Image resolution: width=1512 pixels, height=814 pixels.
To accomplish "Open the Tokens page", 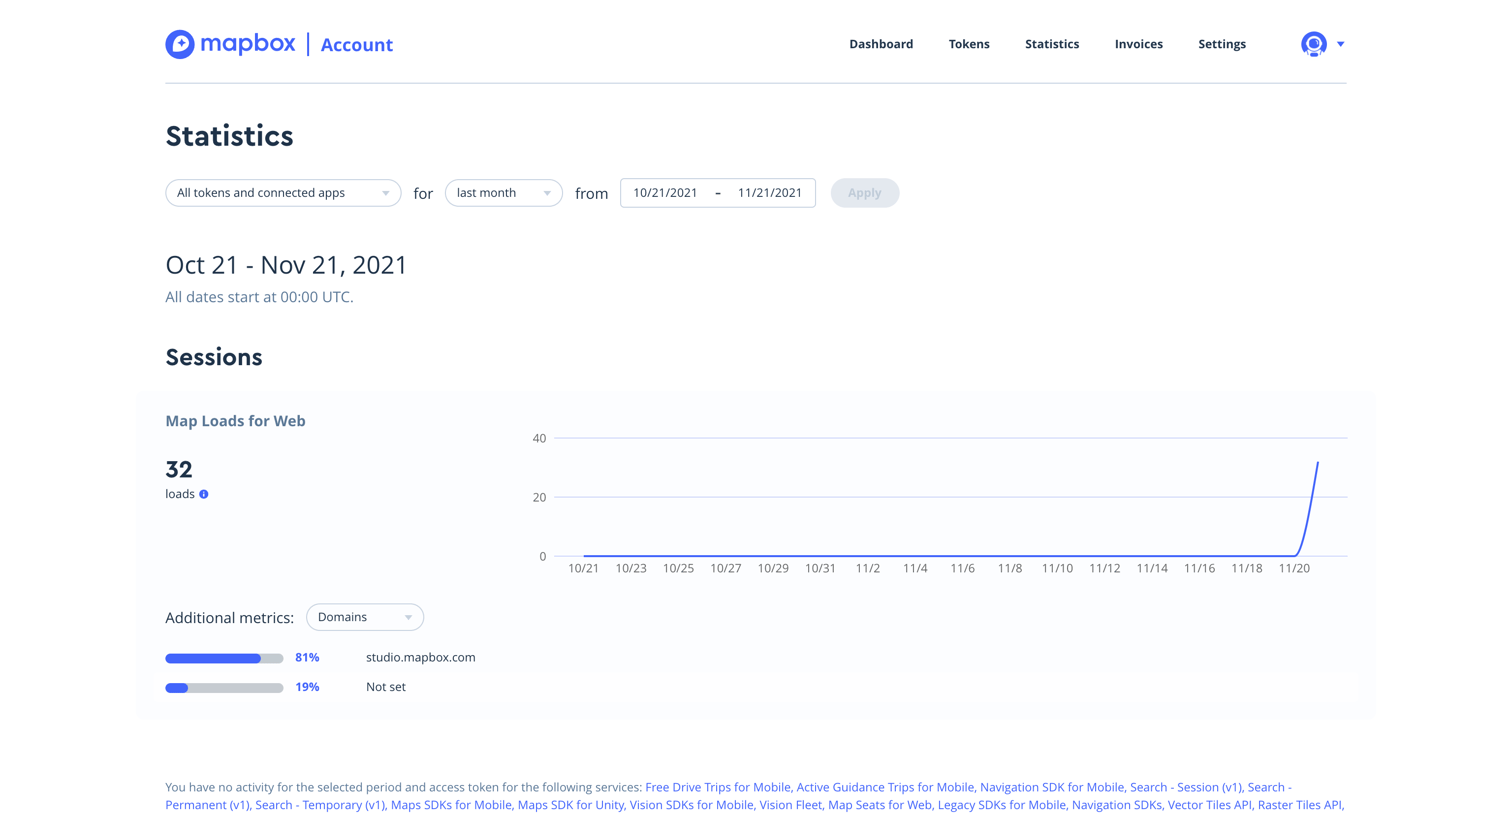I will pos(969,44).
